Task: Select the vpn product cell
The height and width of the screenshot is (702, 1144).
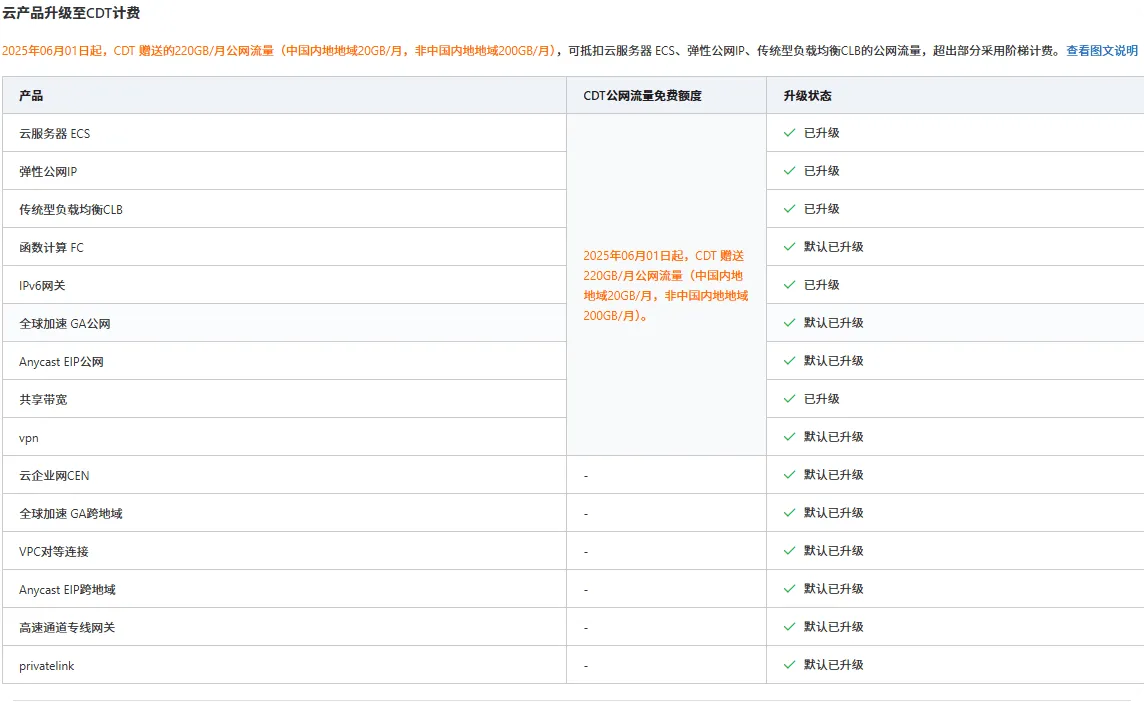Action: (x=285, y=436)
